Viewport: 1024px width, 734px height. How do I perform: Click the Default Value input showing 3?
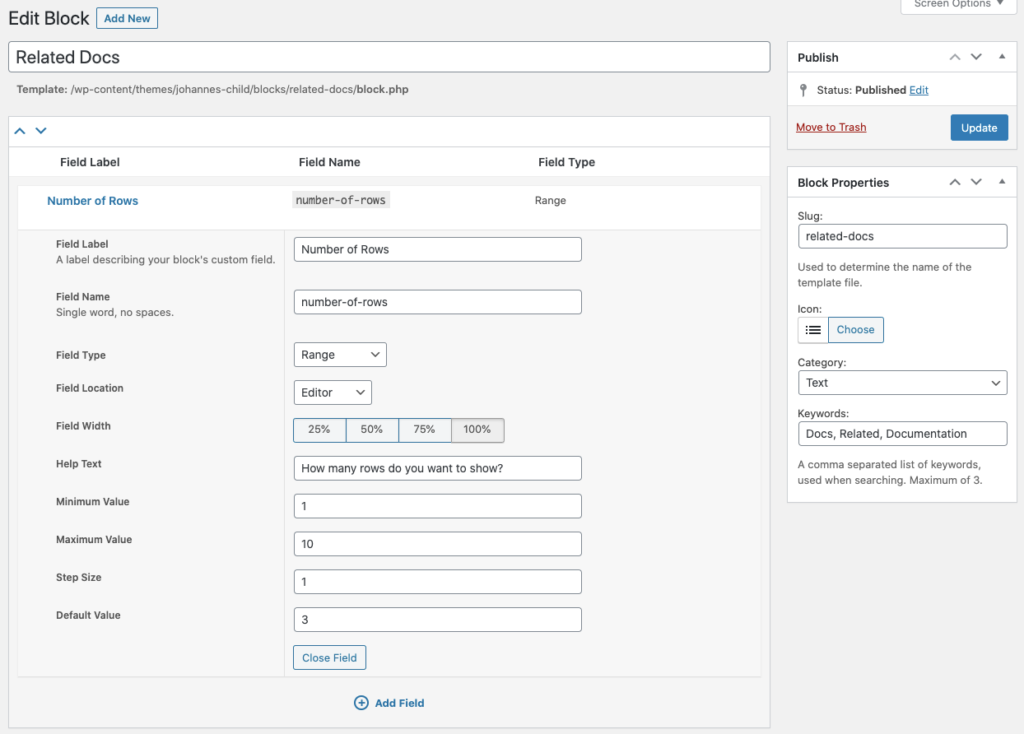(438, 620)
